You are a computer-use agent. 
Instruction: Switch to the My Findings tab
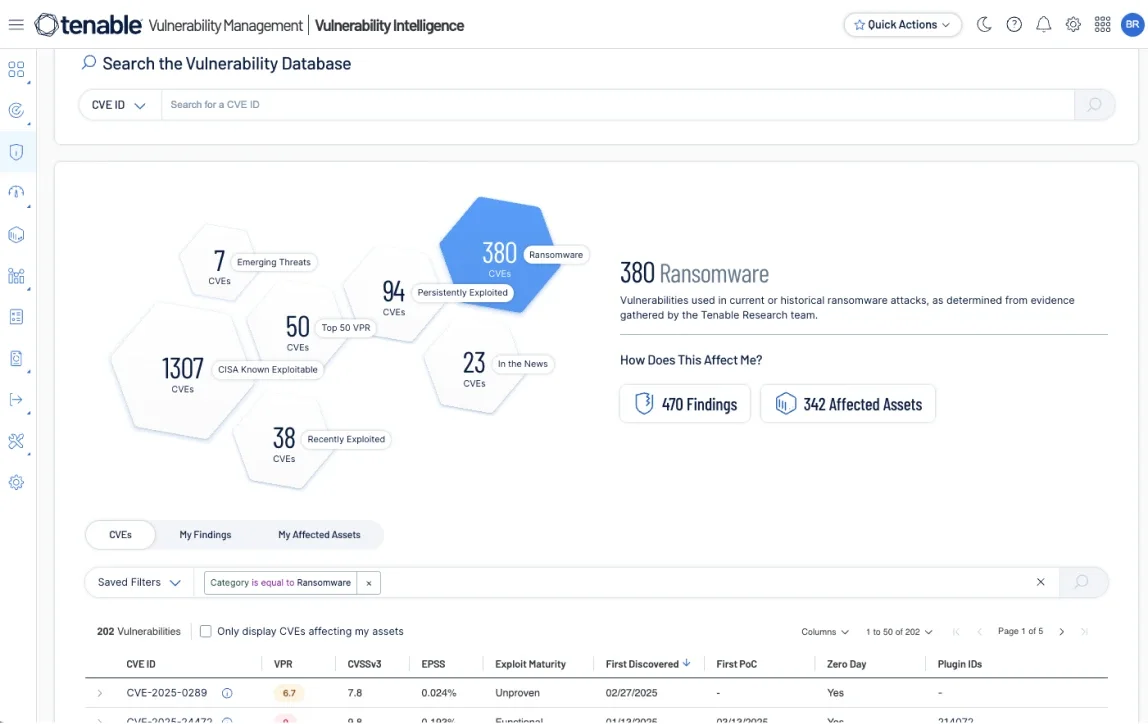tap(205, 535)
